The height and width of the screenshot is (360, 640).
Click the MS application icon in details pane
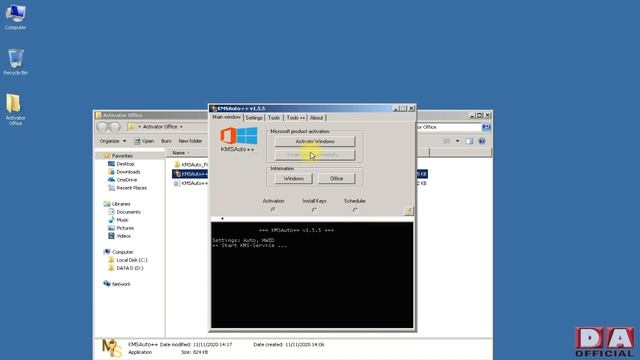(x=112, y=348)
